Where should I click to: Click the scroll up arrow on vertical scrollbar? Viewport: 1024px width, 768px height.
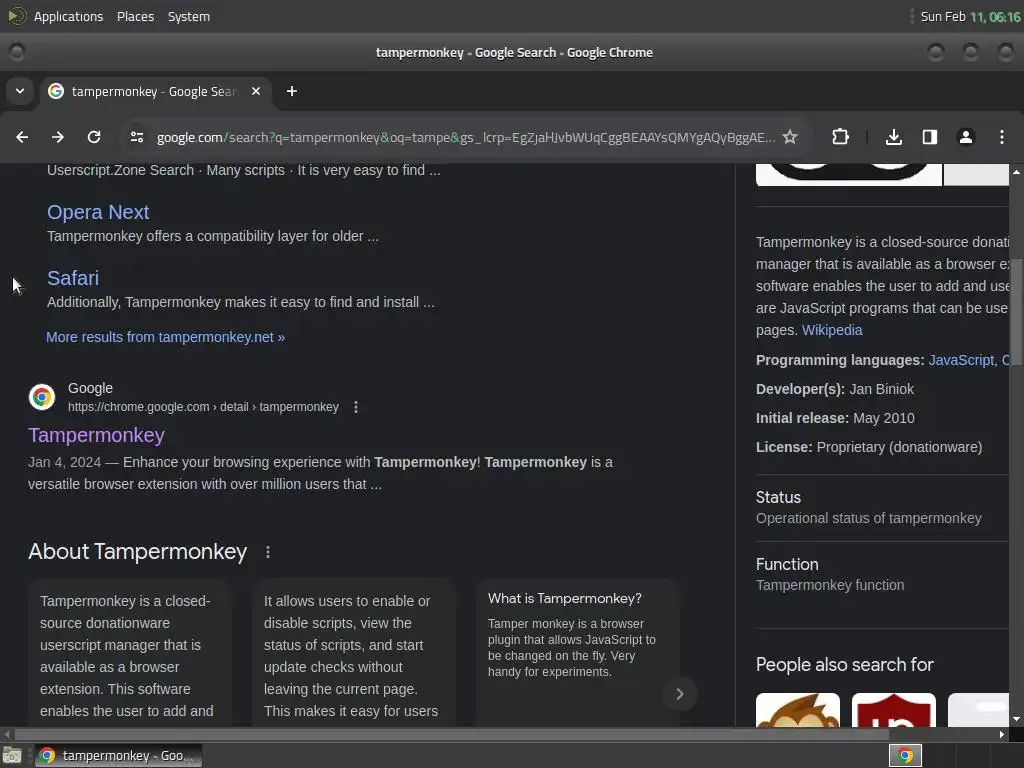pos(1016,172)
